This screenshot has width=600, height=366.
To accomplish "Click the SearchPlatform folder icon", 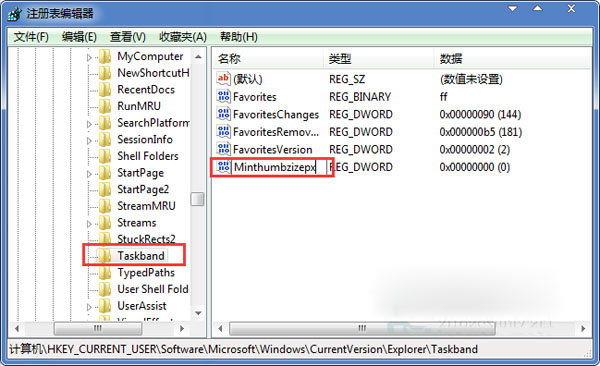I will (x=105, y=123).
